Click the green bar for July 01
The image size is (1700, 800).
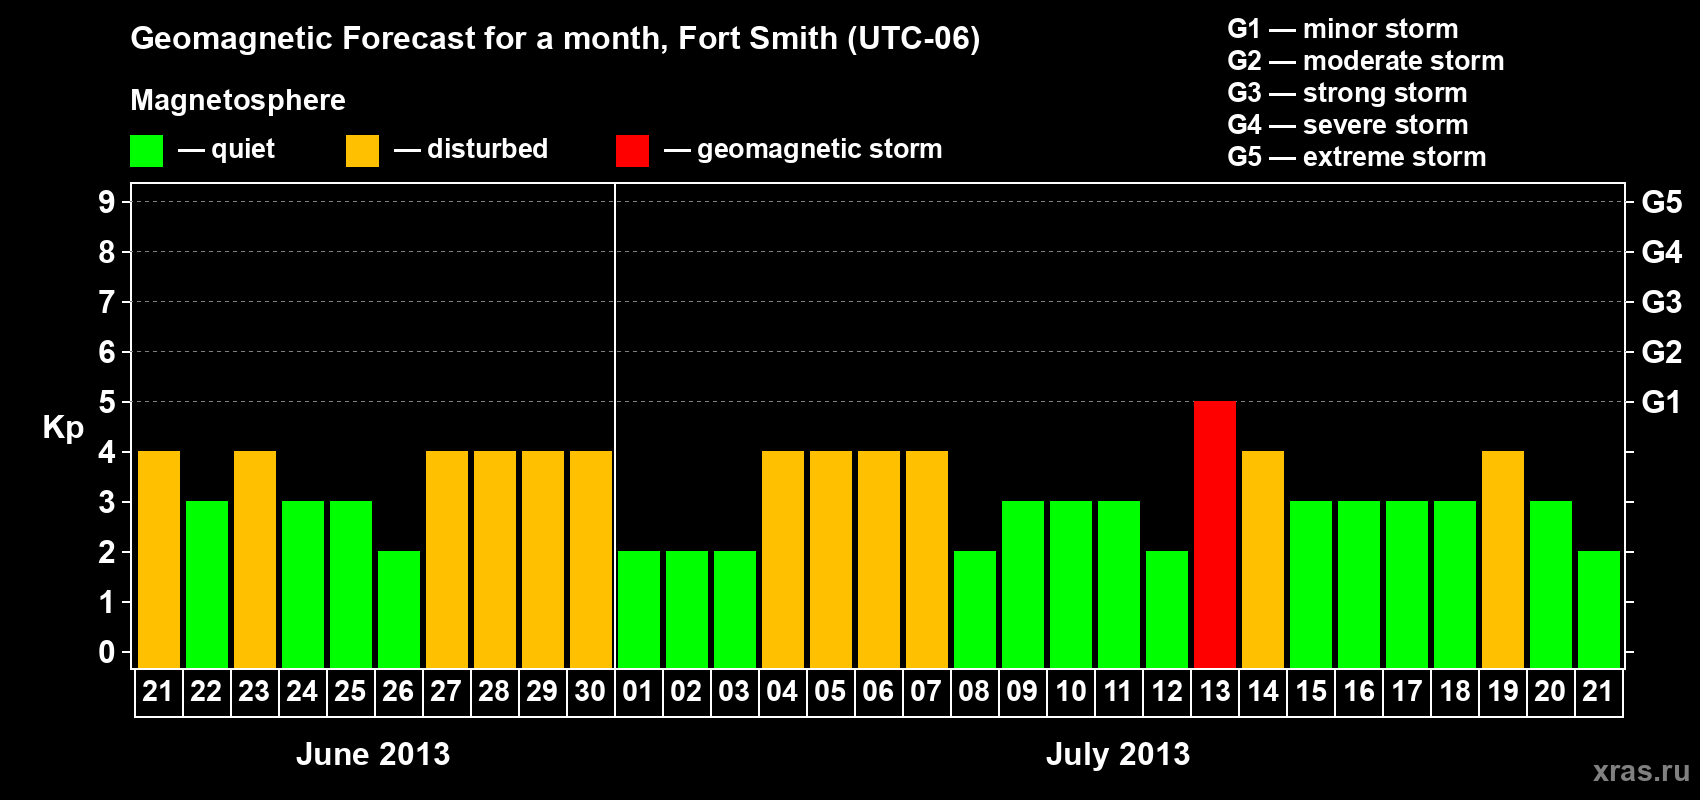639,609
